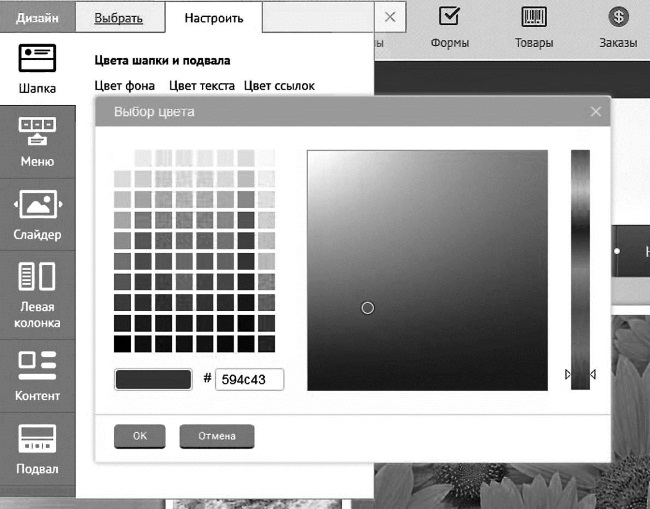Click the Цвет ссылок label
Image resolution: width=650 pixels, height=509 pixels.
coord(279,86)
